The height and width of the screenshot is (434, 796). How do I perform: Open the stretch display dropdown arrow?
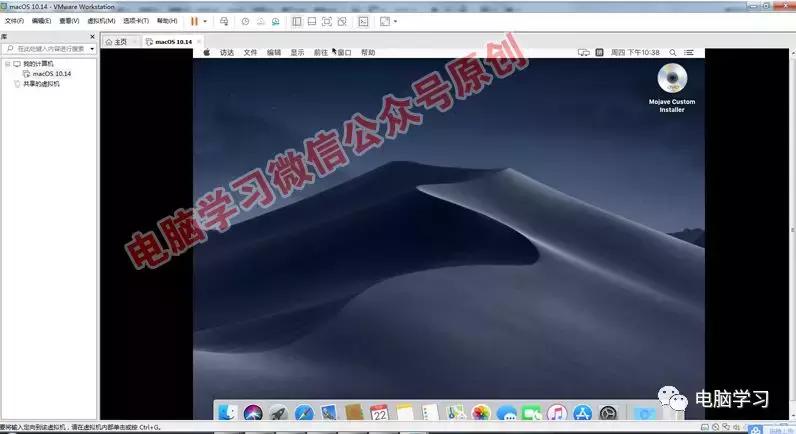coord(395,21)
